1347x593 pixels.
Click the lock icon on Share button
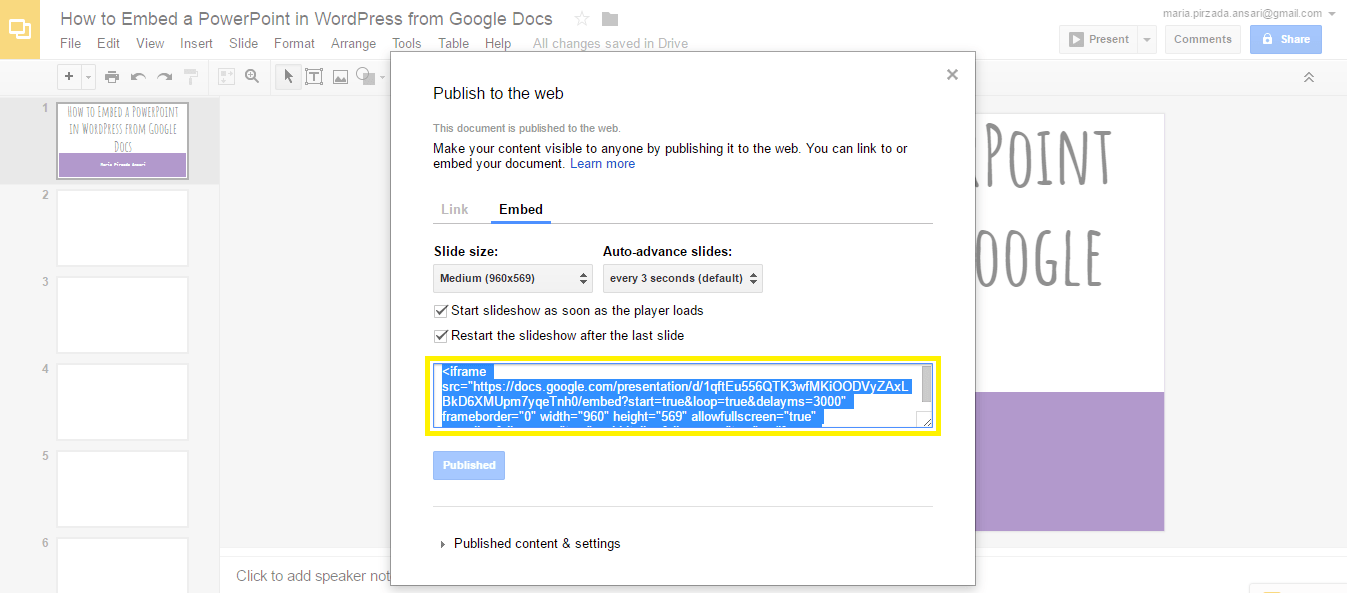(x=1268, y=40)
